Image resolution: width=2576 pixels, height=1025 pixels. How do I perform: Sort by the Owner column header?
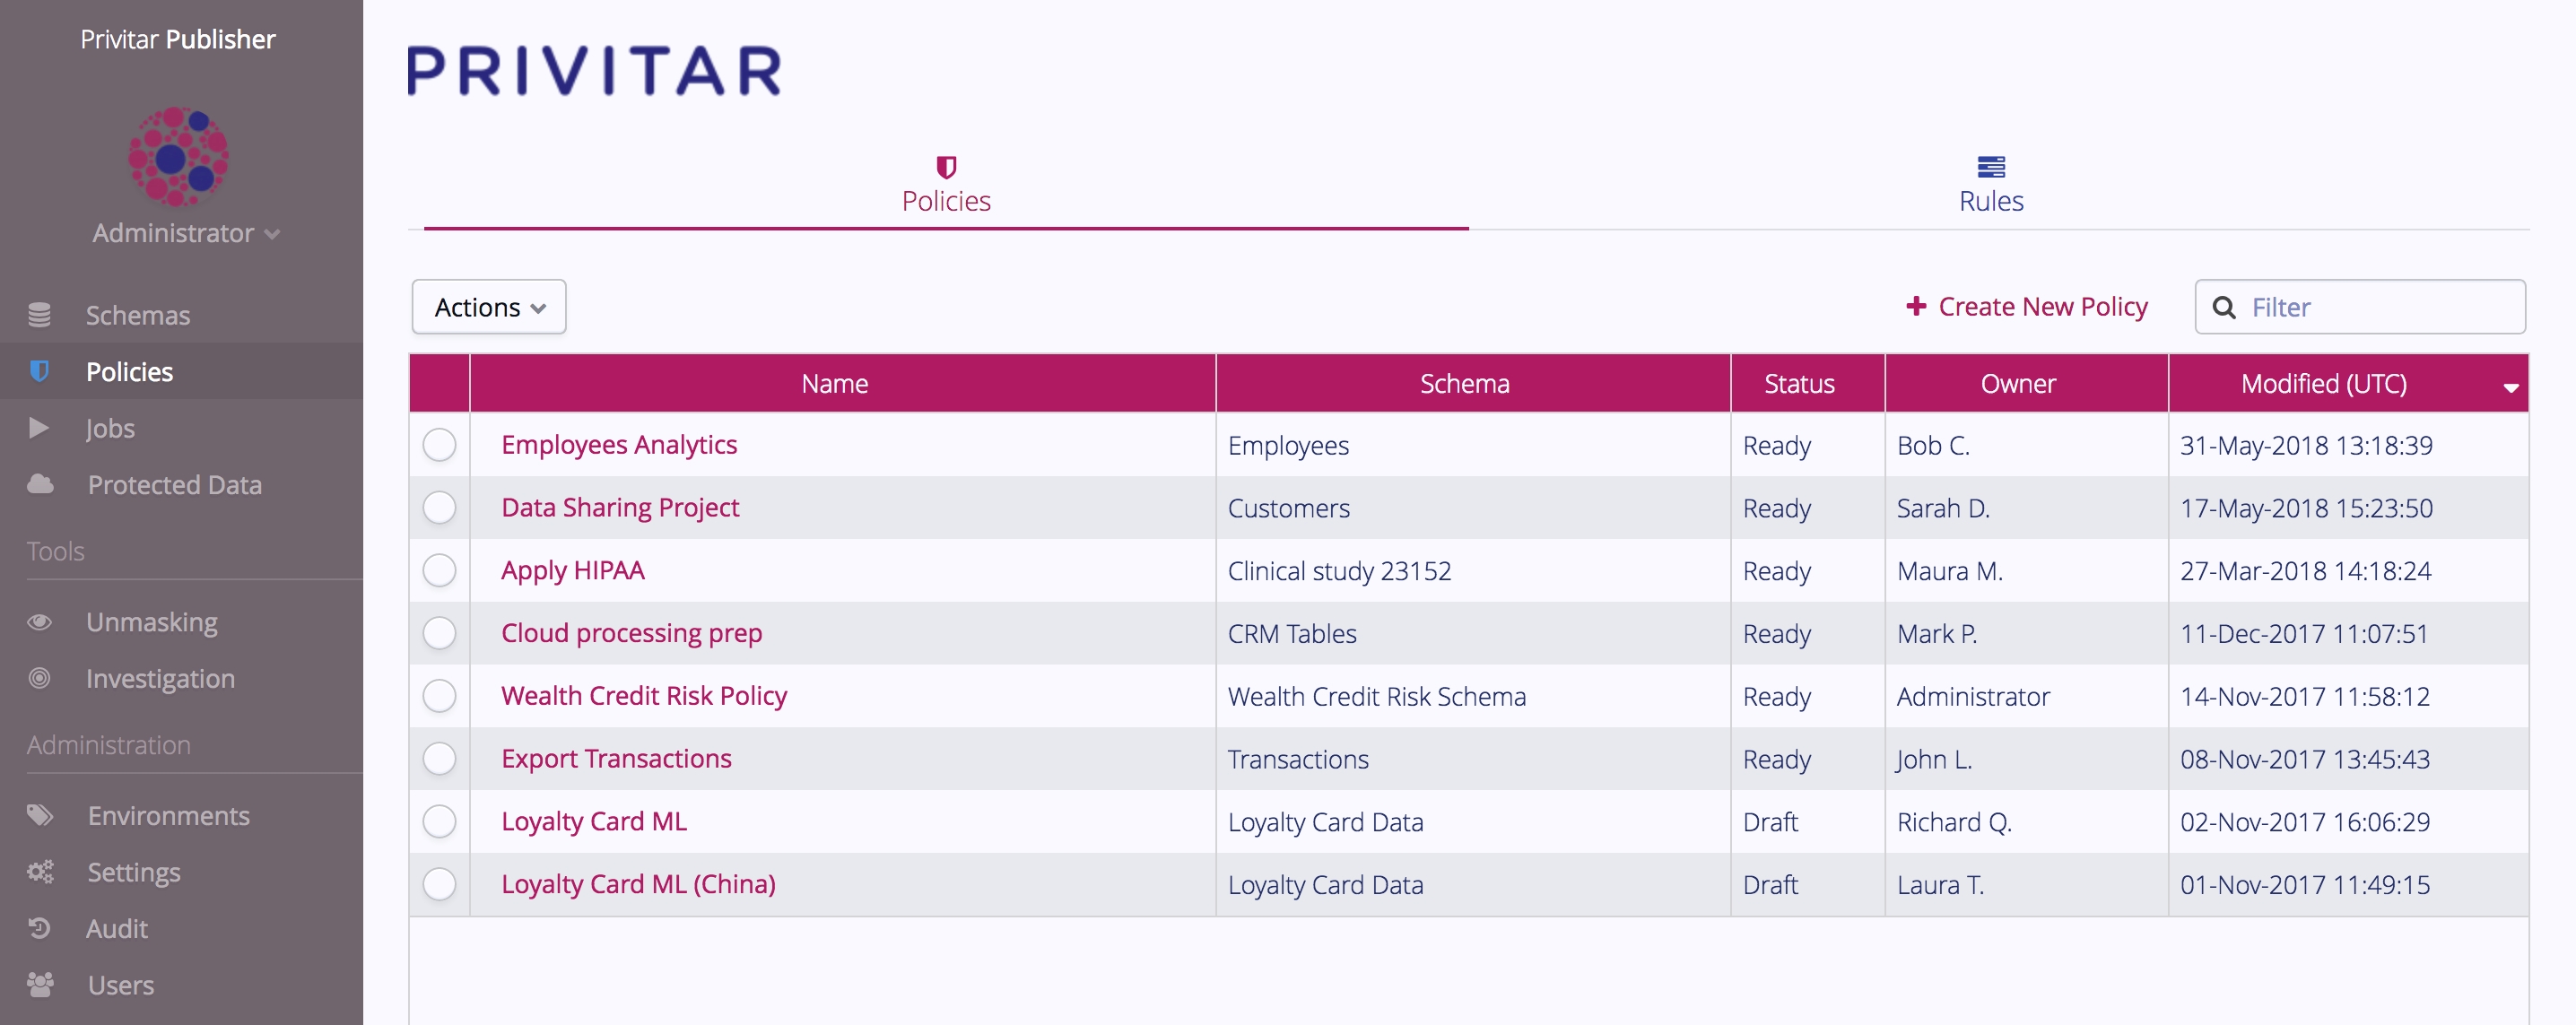click(2027, 383)
